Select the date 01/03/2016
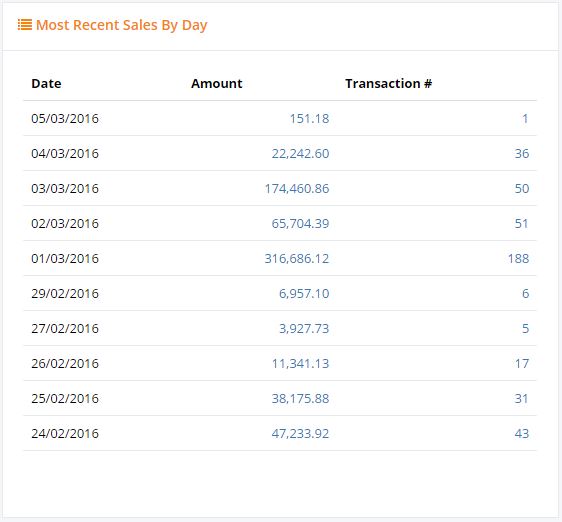 (x=65, y=258)
